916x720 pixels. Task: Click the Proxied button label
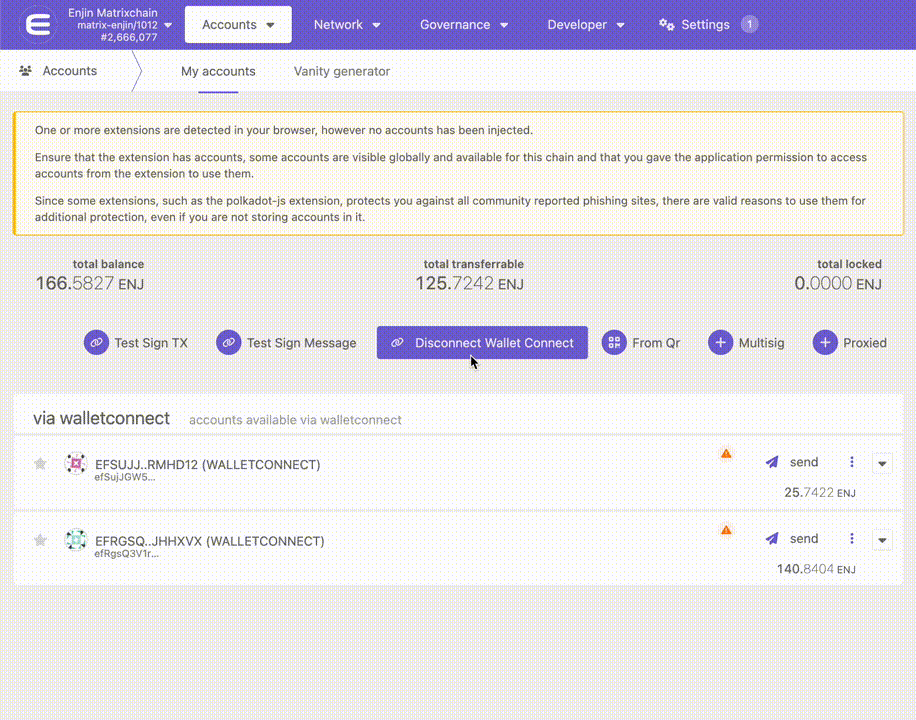(865, 343)
